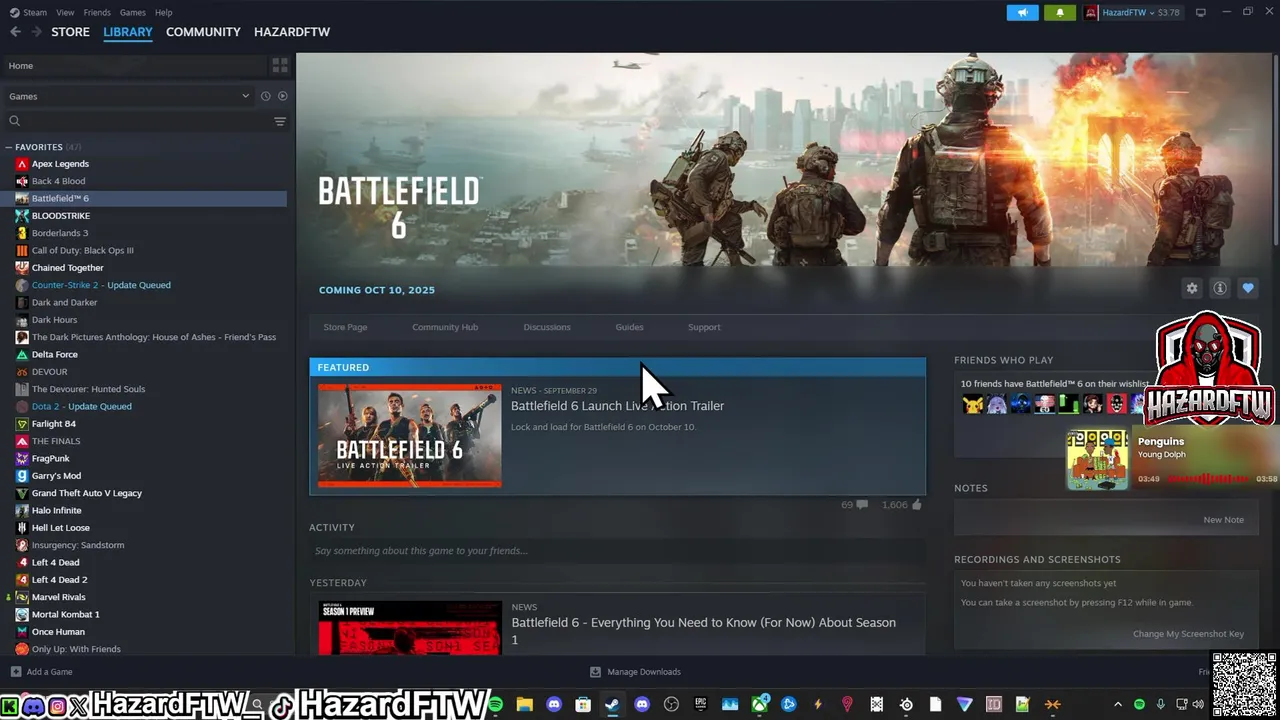Open Battlefield 6 settings gear
Screen dimensions: 1280x720
[x=1192, y=288]
